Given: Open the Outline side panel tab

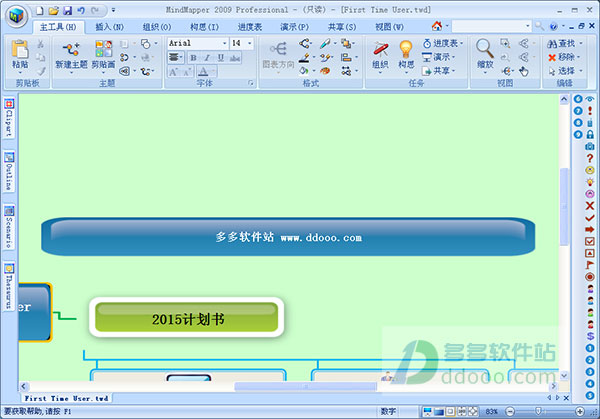Looking at the screenshot, I should [x=9, y=171].
